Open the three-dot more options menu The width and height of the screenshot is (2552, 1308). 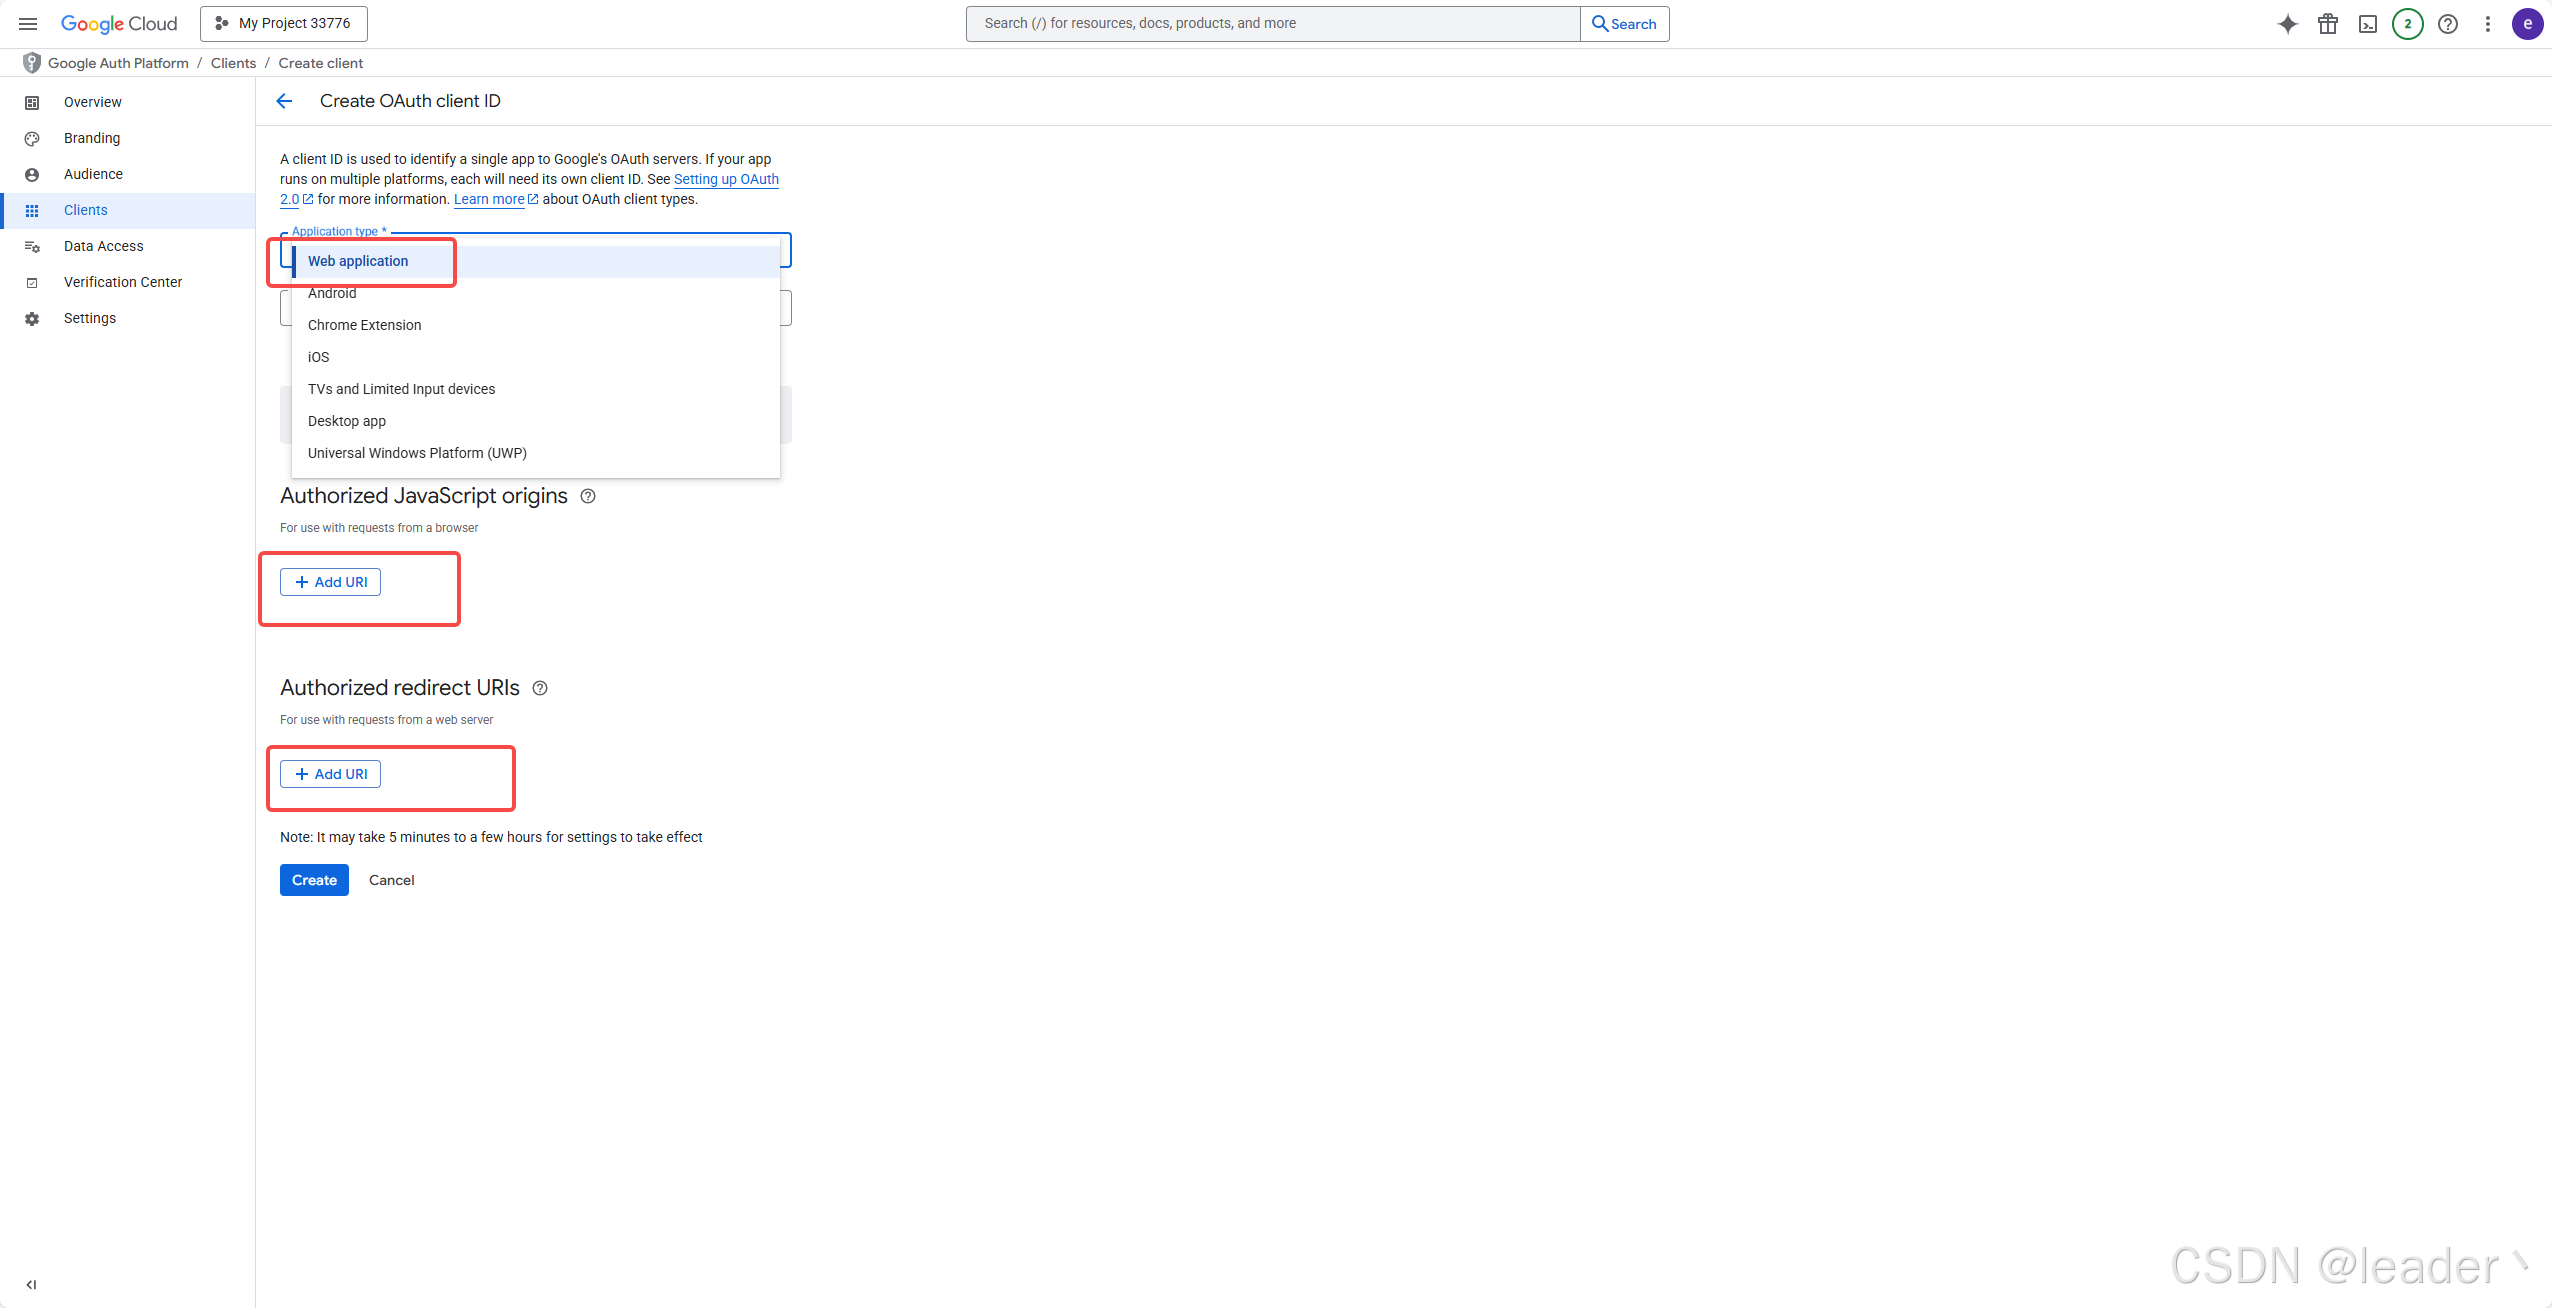2488,24
